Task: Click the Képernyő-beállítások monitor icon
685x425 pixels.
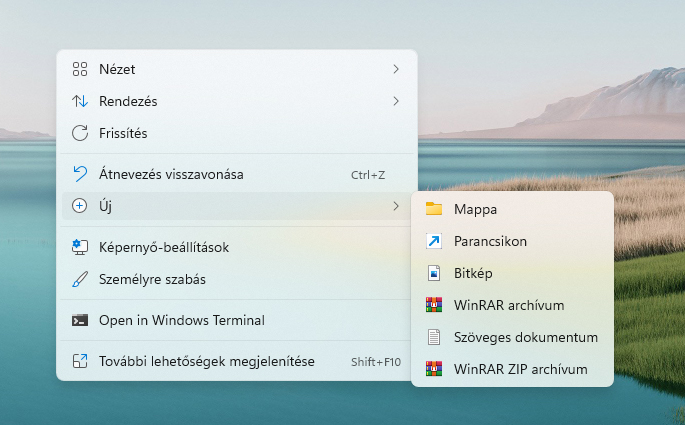Action: tap(81, 247)
